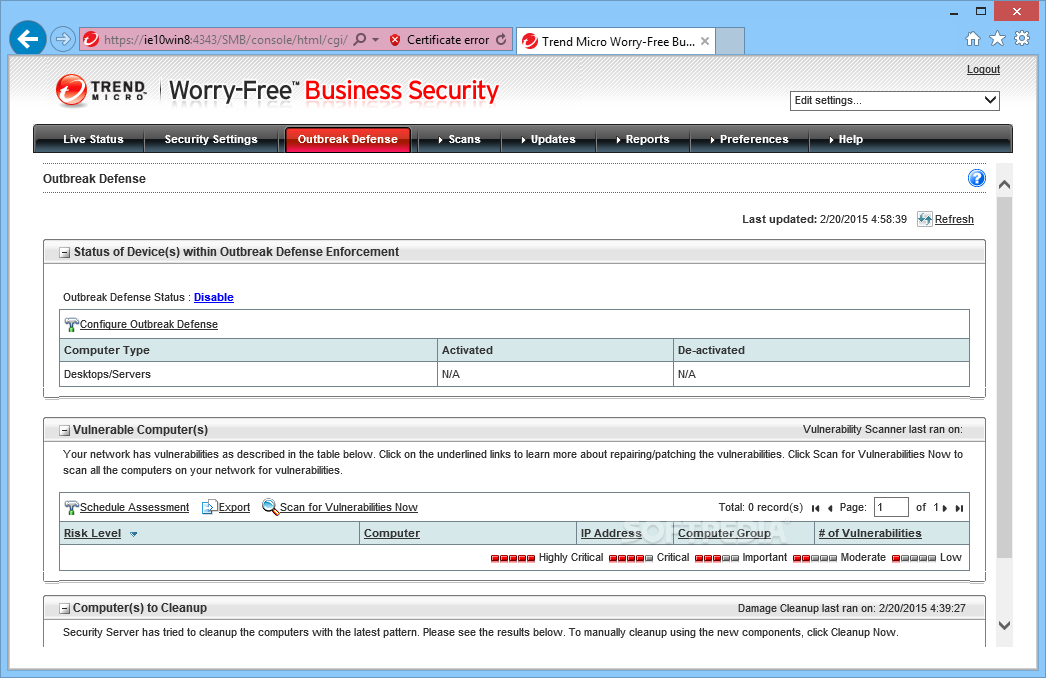
Task: Click the Refresh link
Action: [954, 220]
